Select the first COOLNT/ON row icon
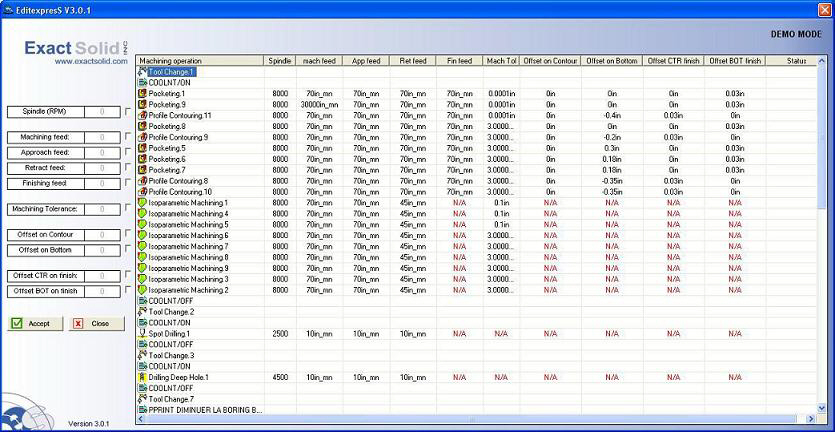The width and height of the screenshot is (835, 432). pyautogui.click(x=142, y=83)
